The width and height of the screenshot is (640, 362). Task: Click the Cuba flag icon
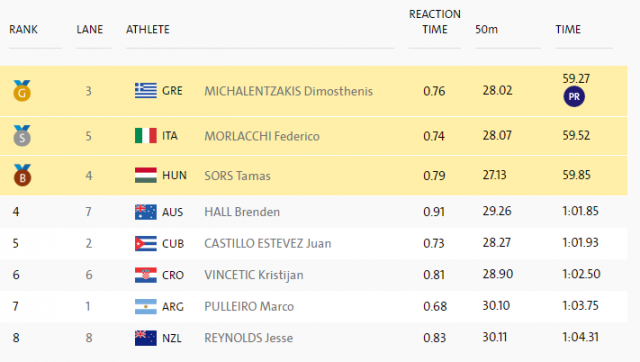click(146, 244)
